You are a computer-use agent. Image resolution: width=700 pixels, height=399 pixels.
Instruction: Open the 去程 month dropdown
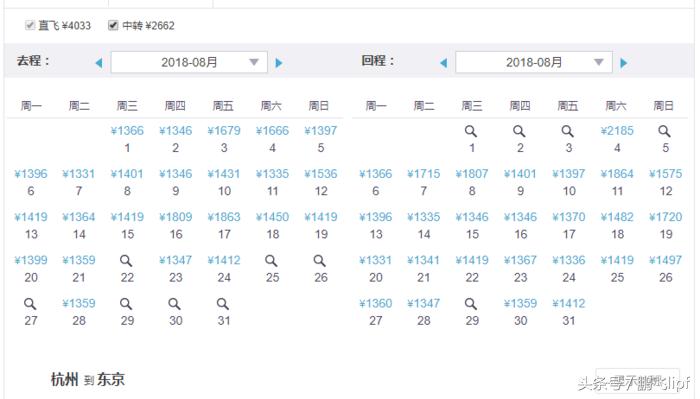click(x=189, y=62)
